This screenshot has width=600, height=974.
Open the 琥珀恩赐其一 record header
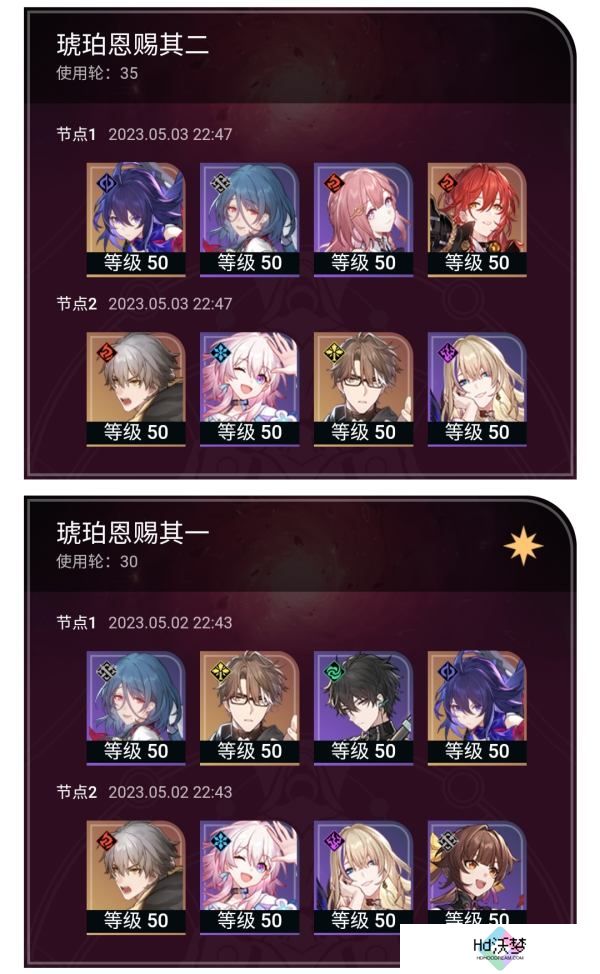click(299, 544)
